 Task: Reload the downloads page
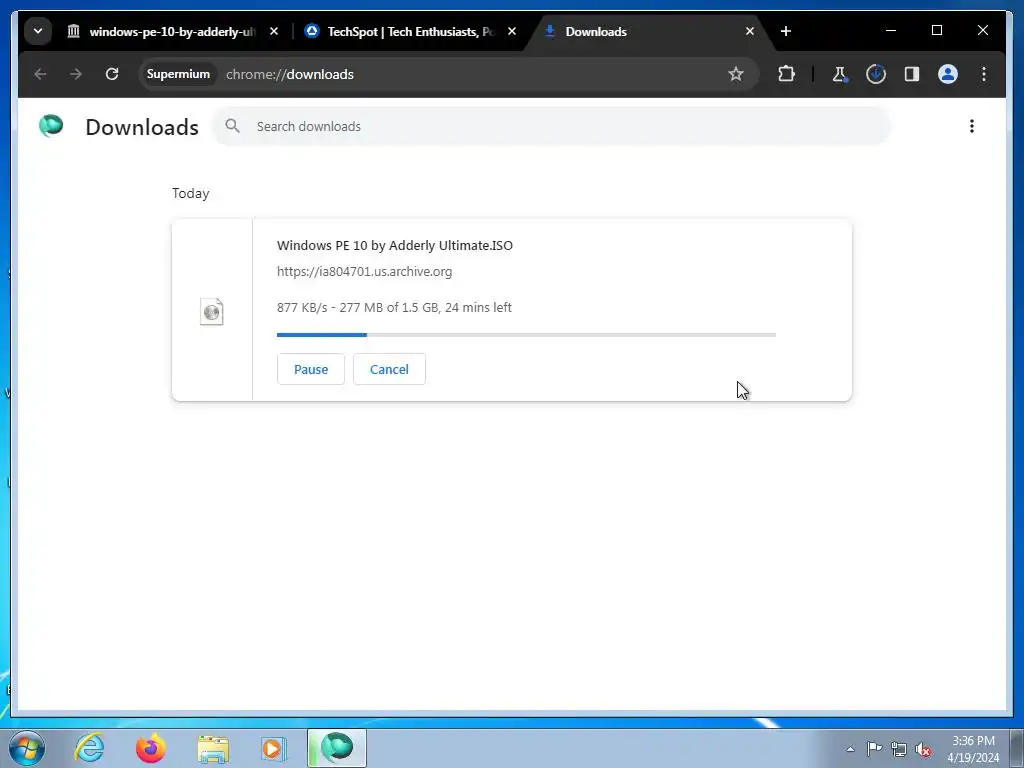click(x=112, y=74)
